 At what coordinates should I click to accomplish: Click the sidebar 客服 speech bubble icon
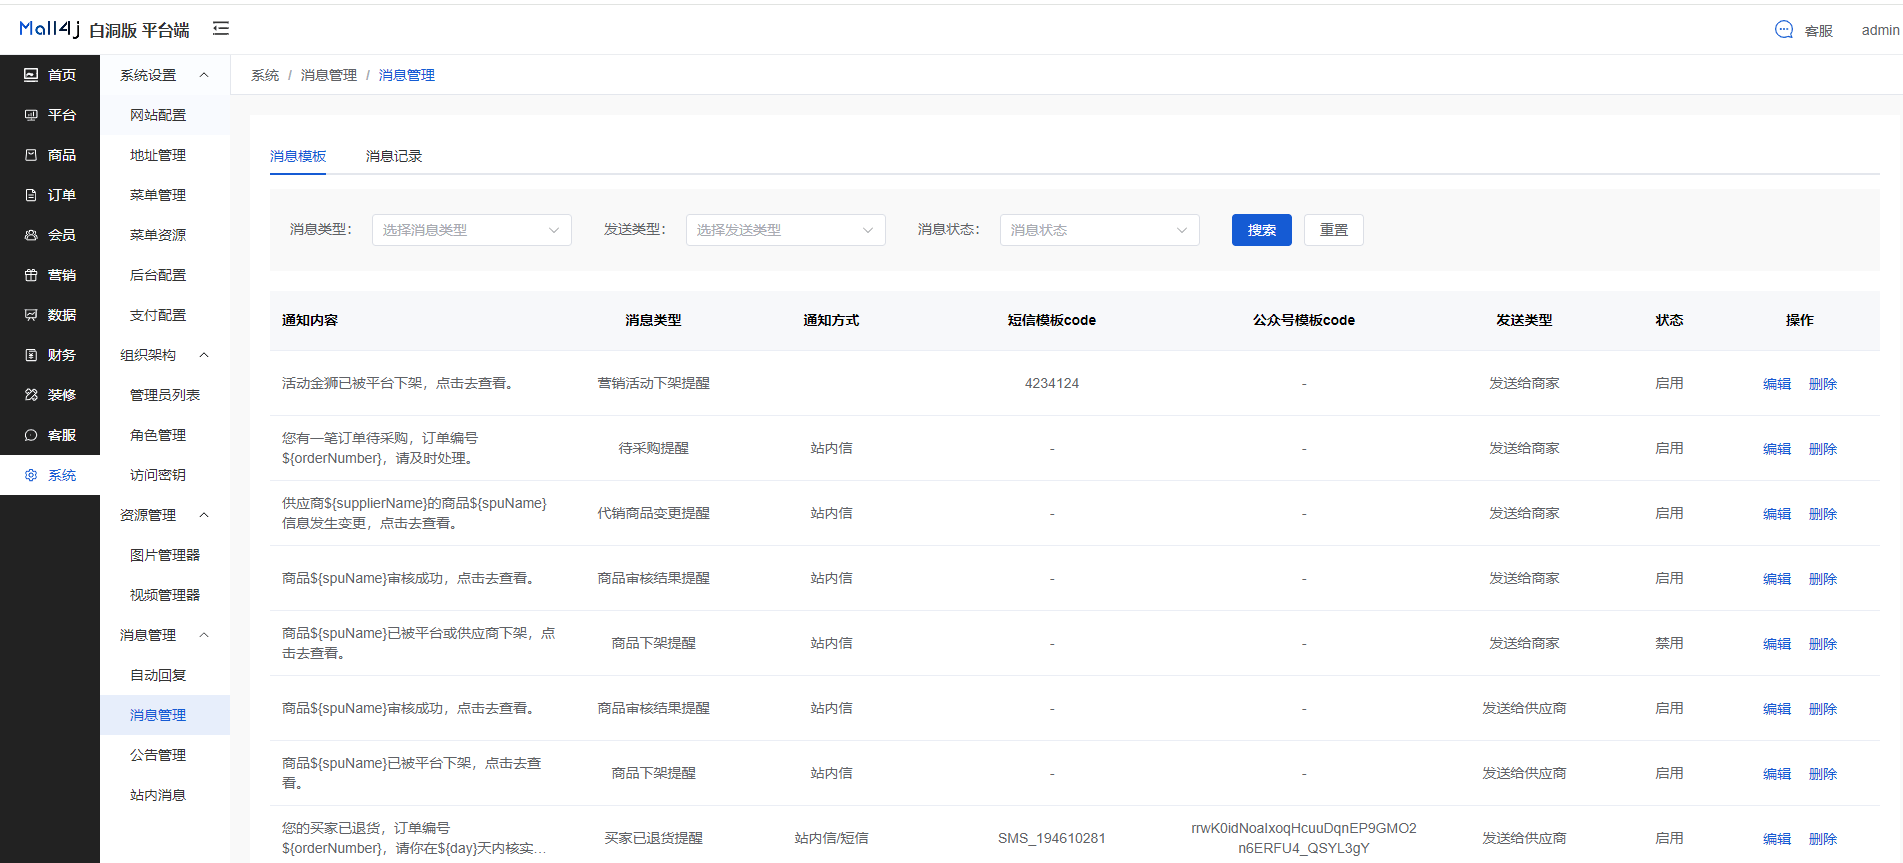coord(31,435)
